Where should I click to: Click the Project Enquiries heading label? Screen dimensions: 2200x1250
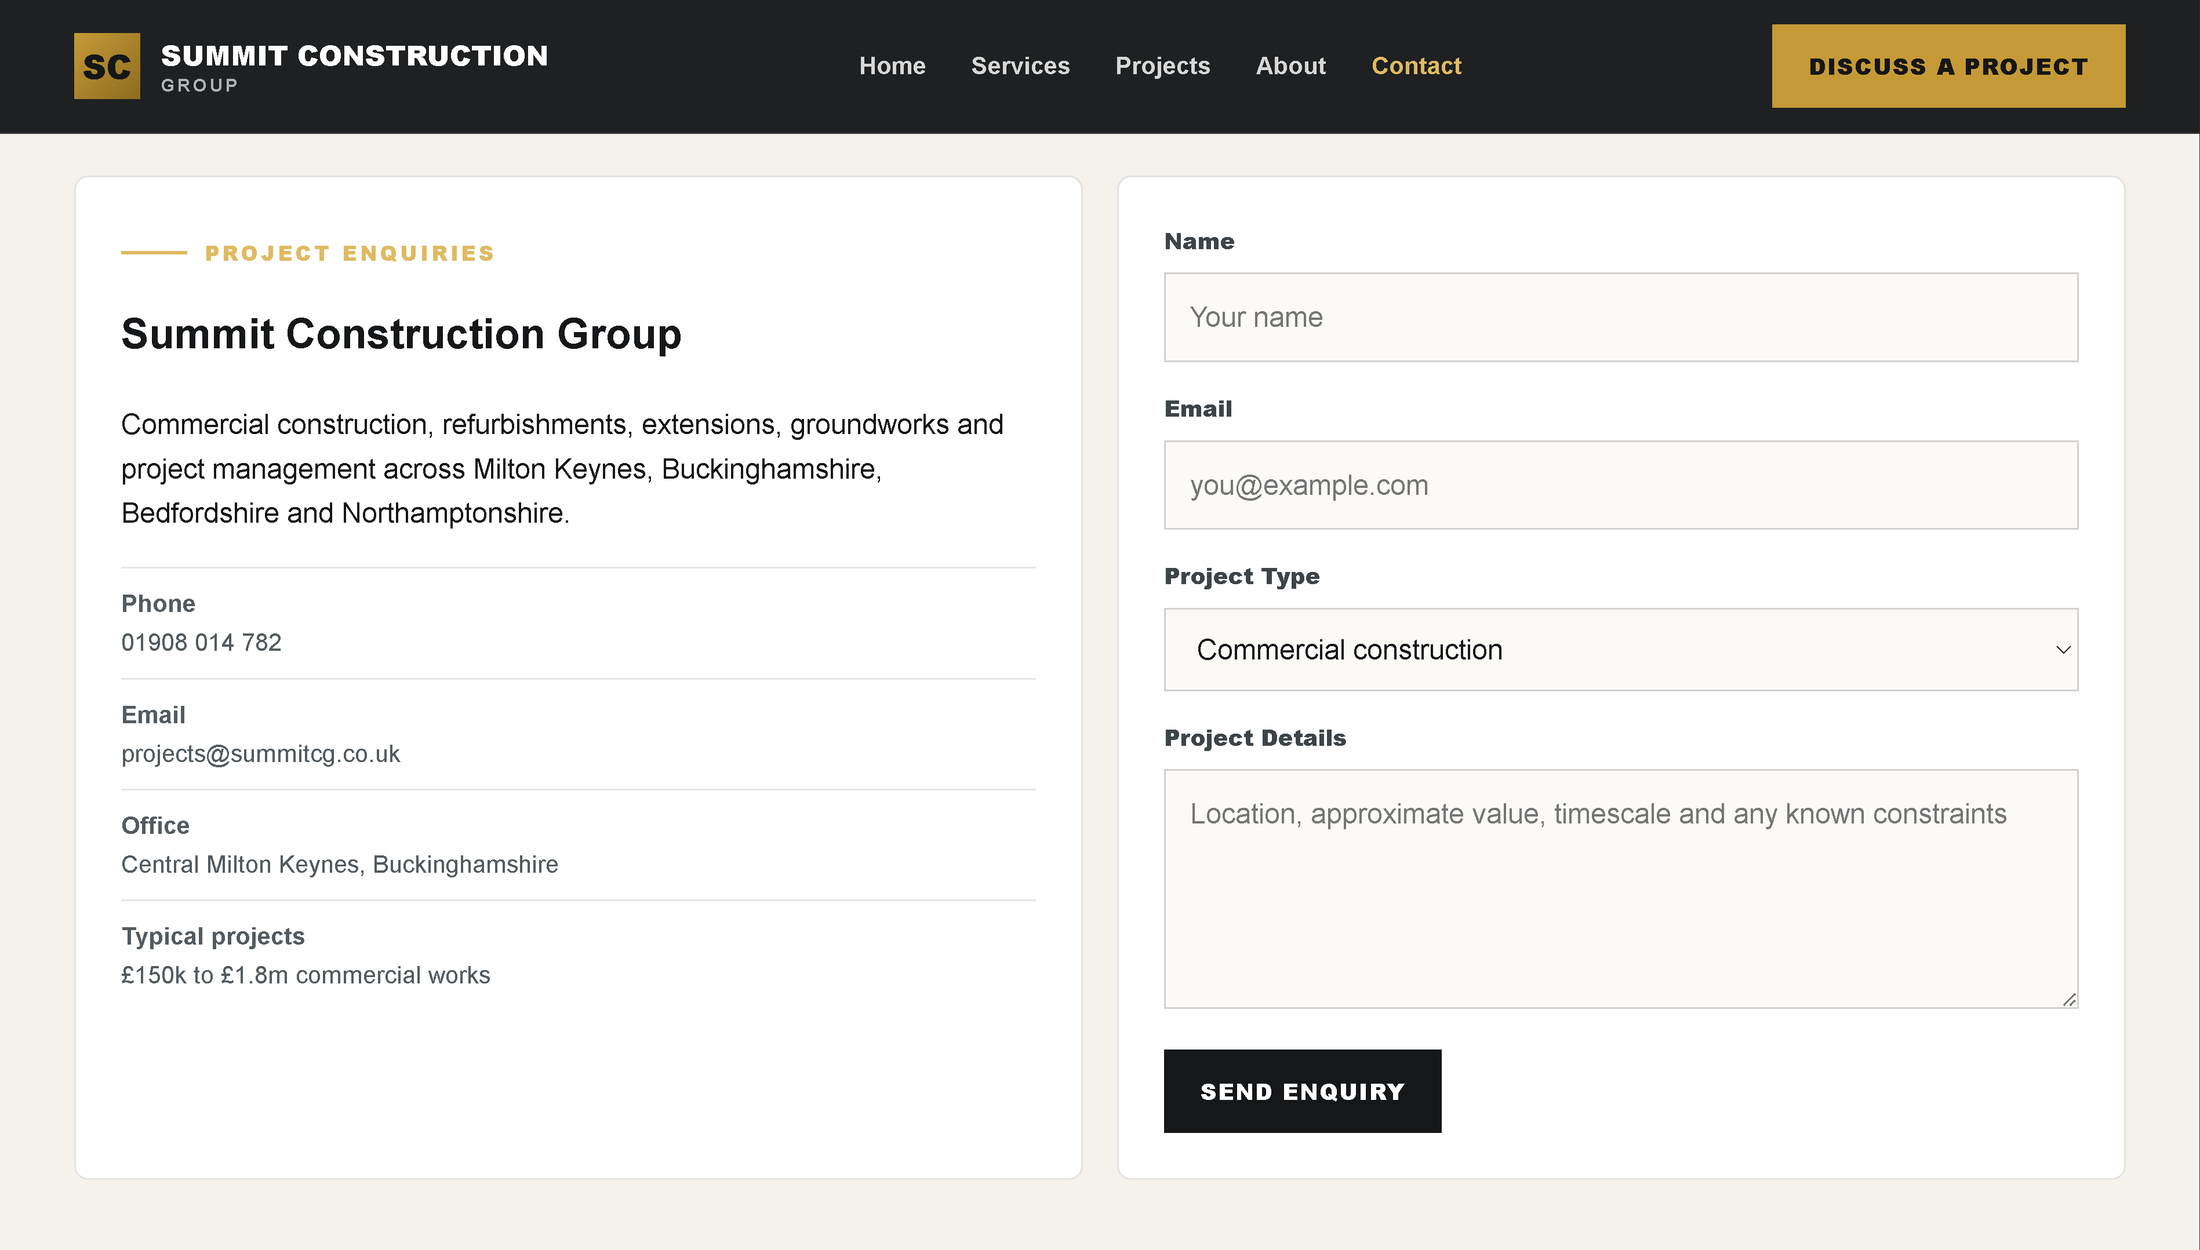click(349, 253)
